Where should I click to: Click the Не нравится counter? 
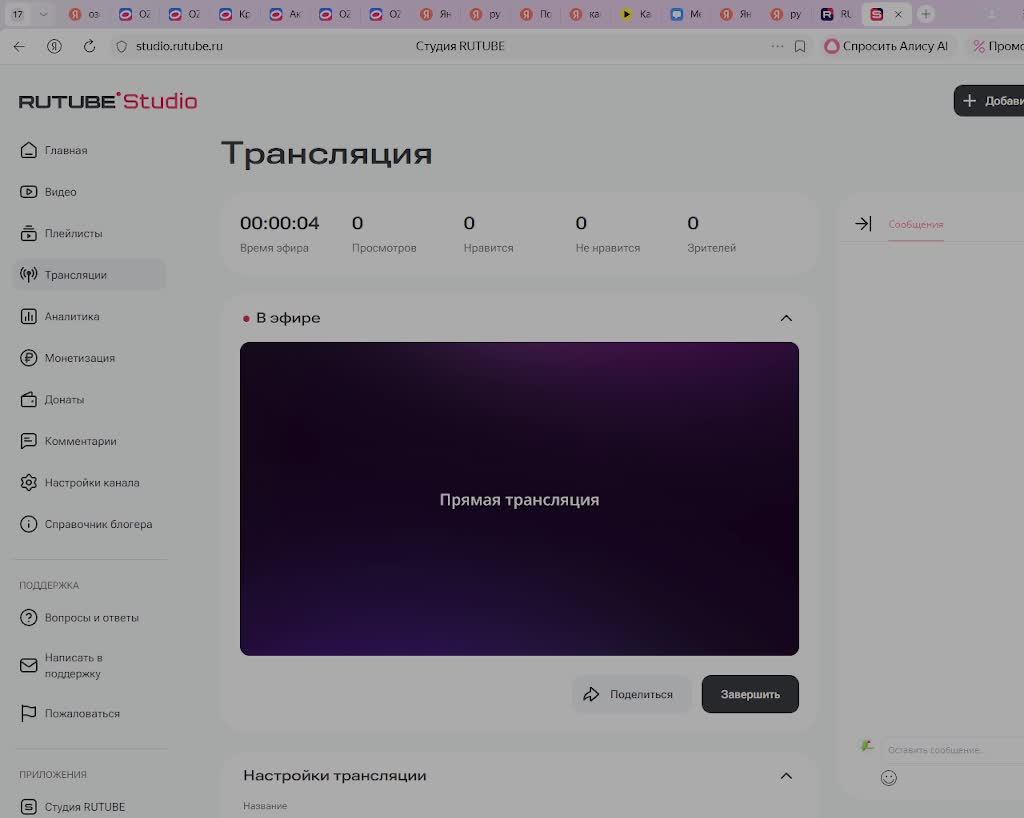pyautogui.click(x=607, y=234)
